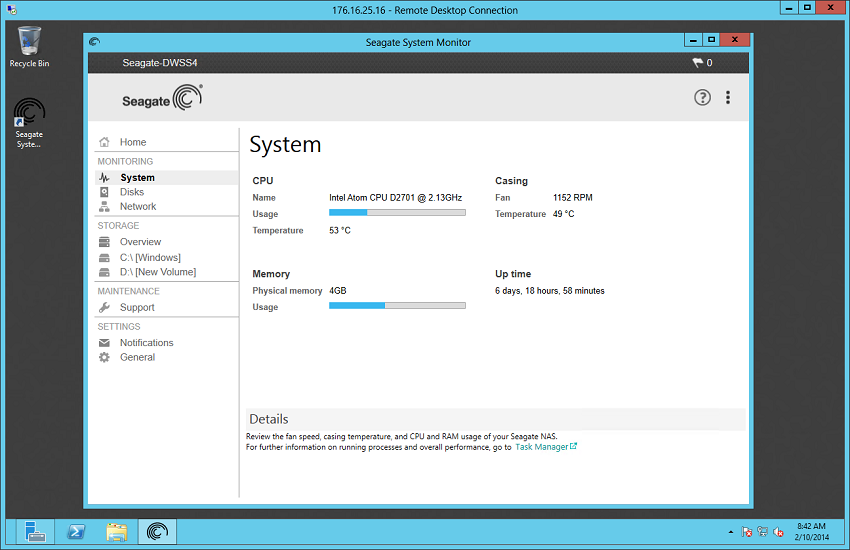This screenshot has height=550, width=850.
Task: Click the General gear icon
Action: coord(104,357)
